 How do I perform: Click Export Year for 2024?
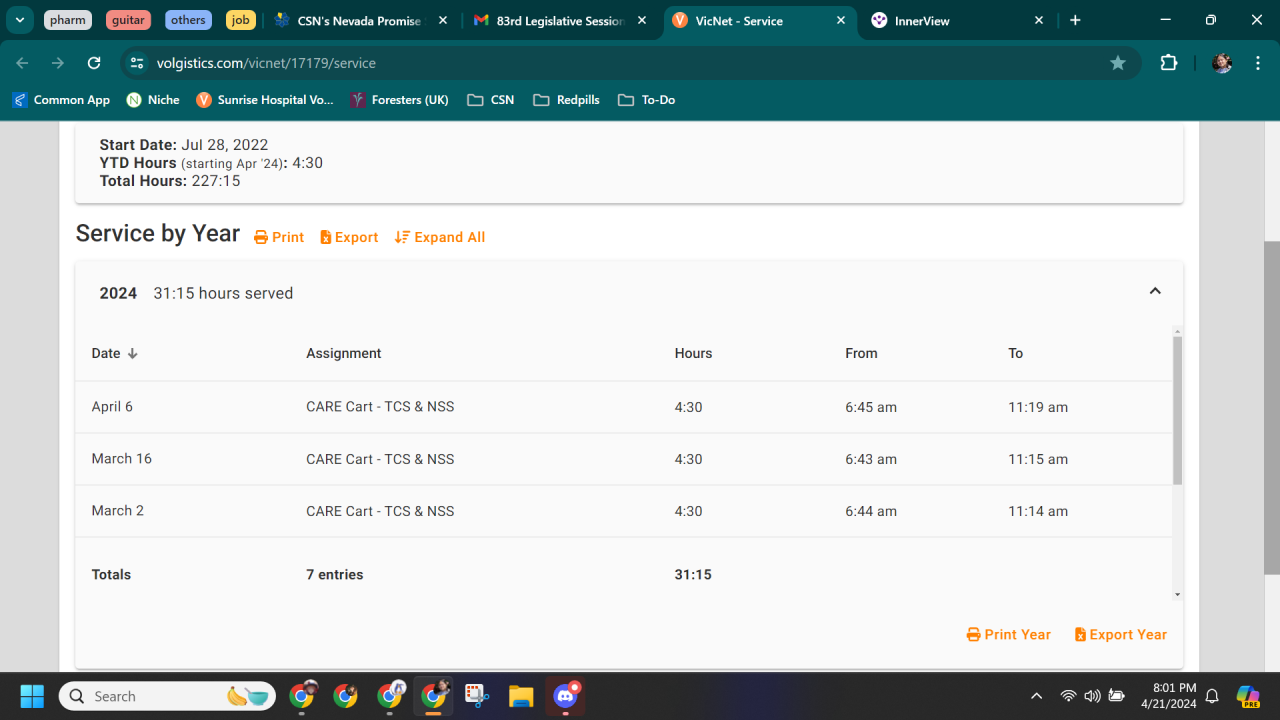1121,634
